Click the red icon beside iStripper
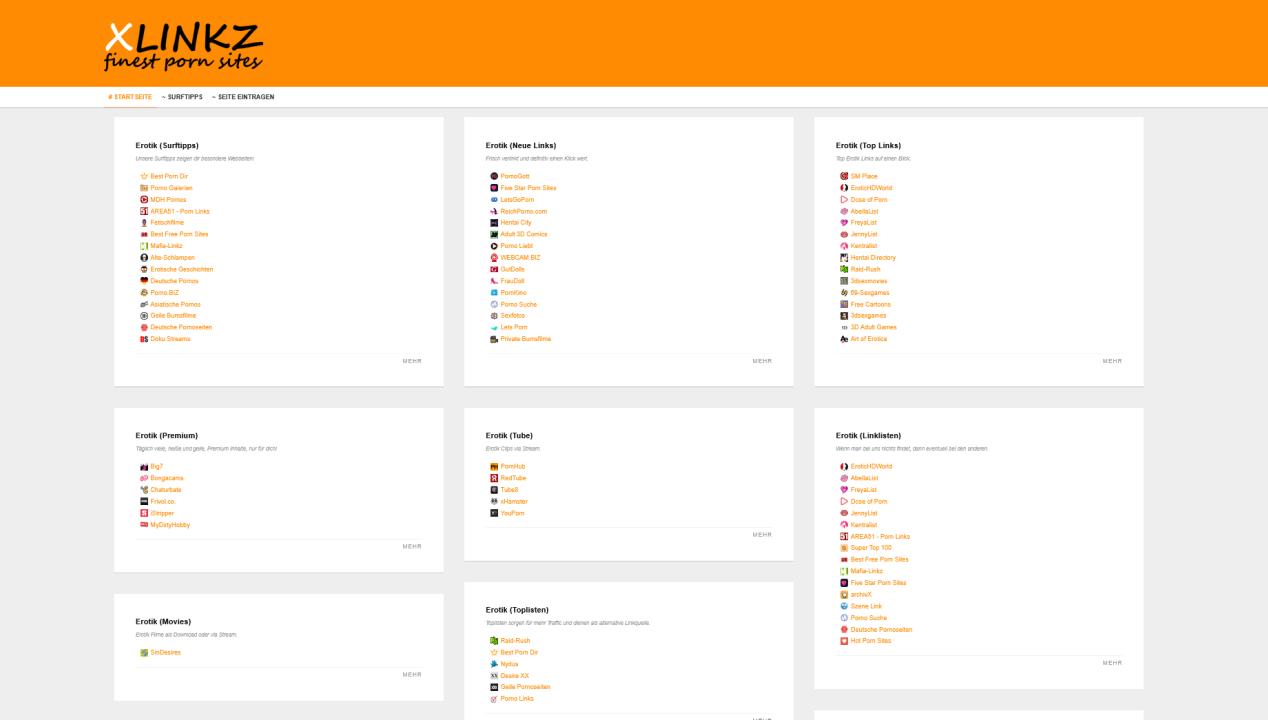The image size is (1268, 720). (x=144, y=513)
